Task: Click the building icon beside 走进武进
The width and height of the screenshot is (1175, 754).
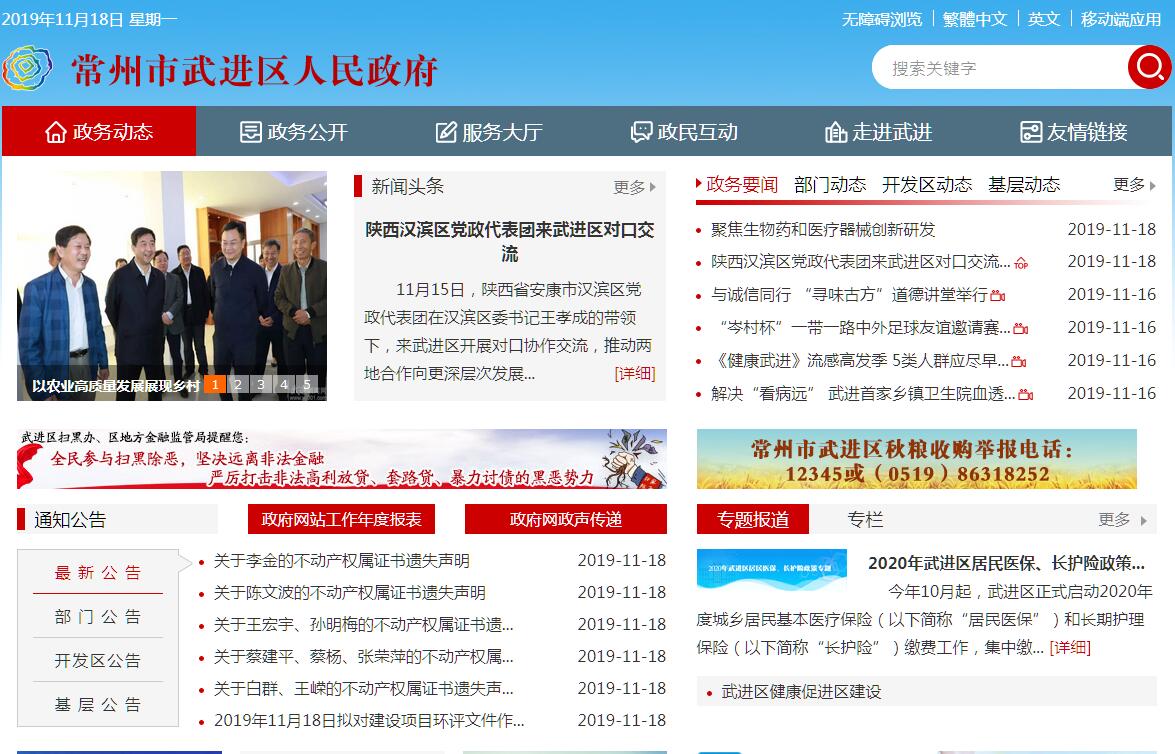Action: (836, 132)
